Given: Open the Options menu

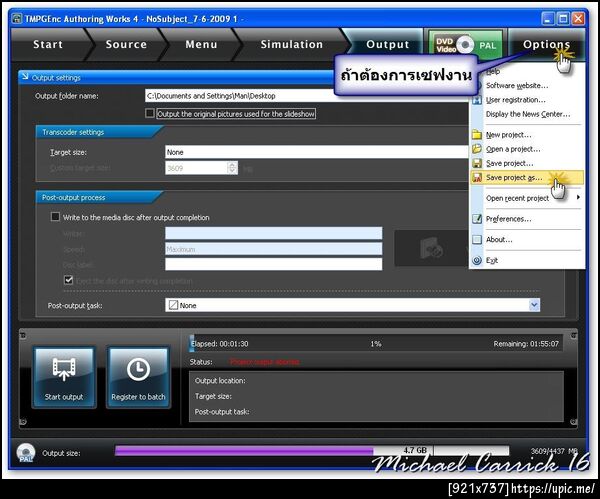Looking at the screenshot, I should coord(546,44).
